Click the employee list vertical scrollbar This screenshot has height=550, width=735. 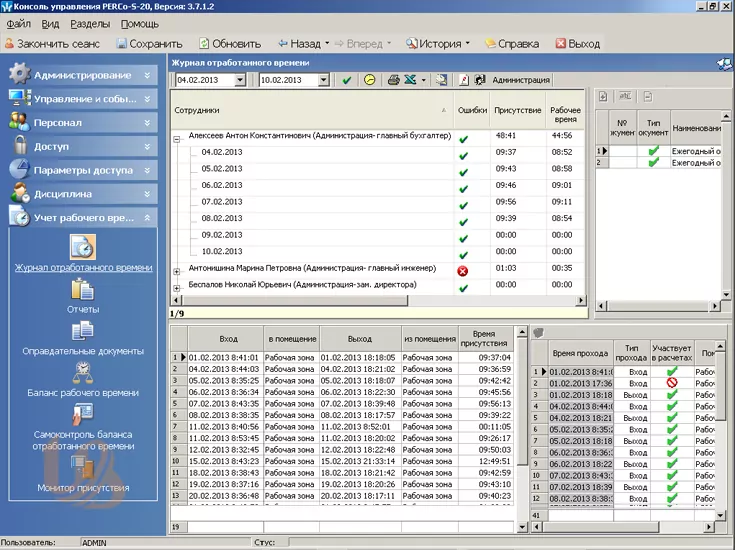coord(592,200)
